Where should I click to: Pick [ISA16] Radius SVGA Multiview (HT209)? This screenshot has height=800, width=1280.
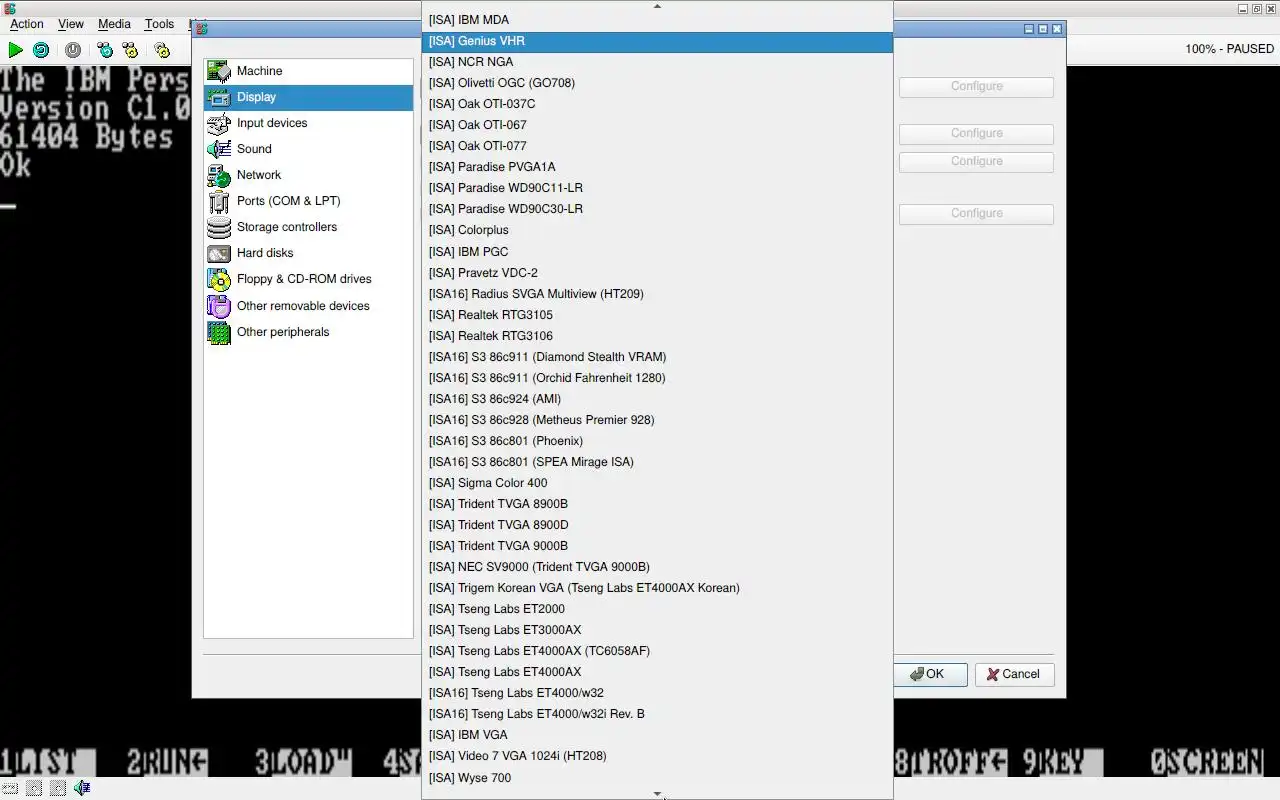657,294
